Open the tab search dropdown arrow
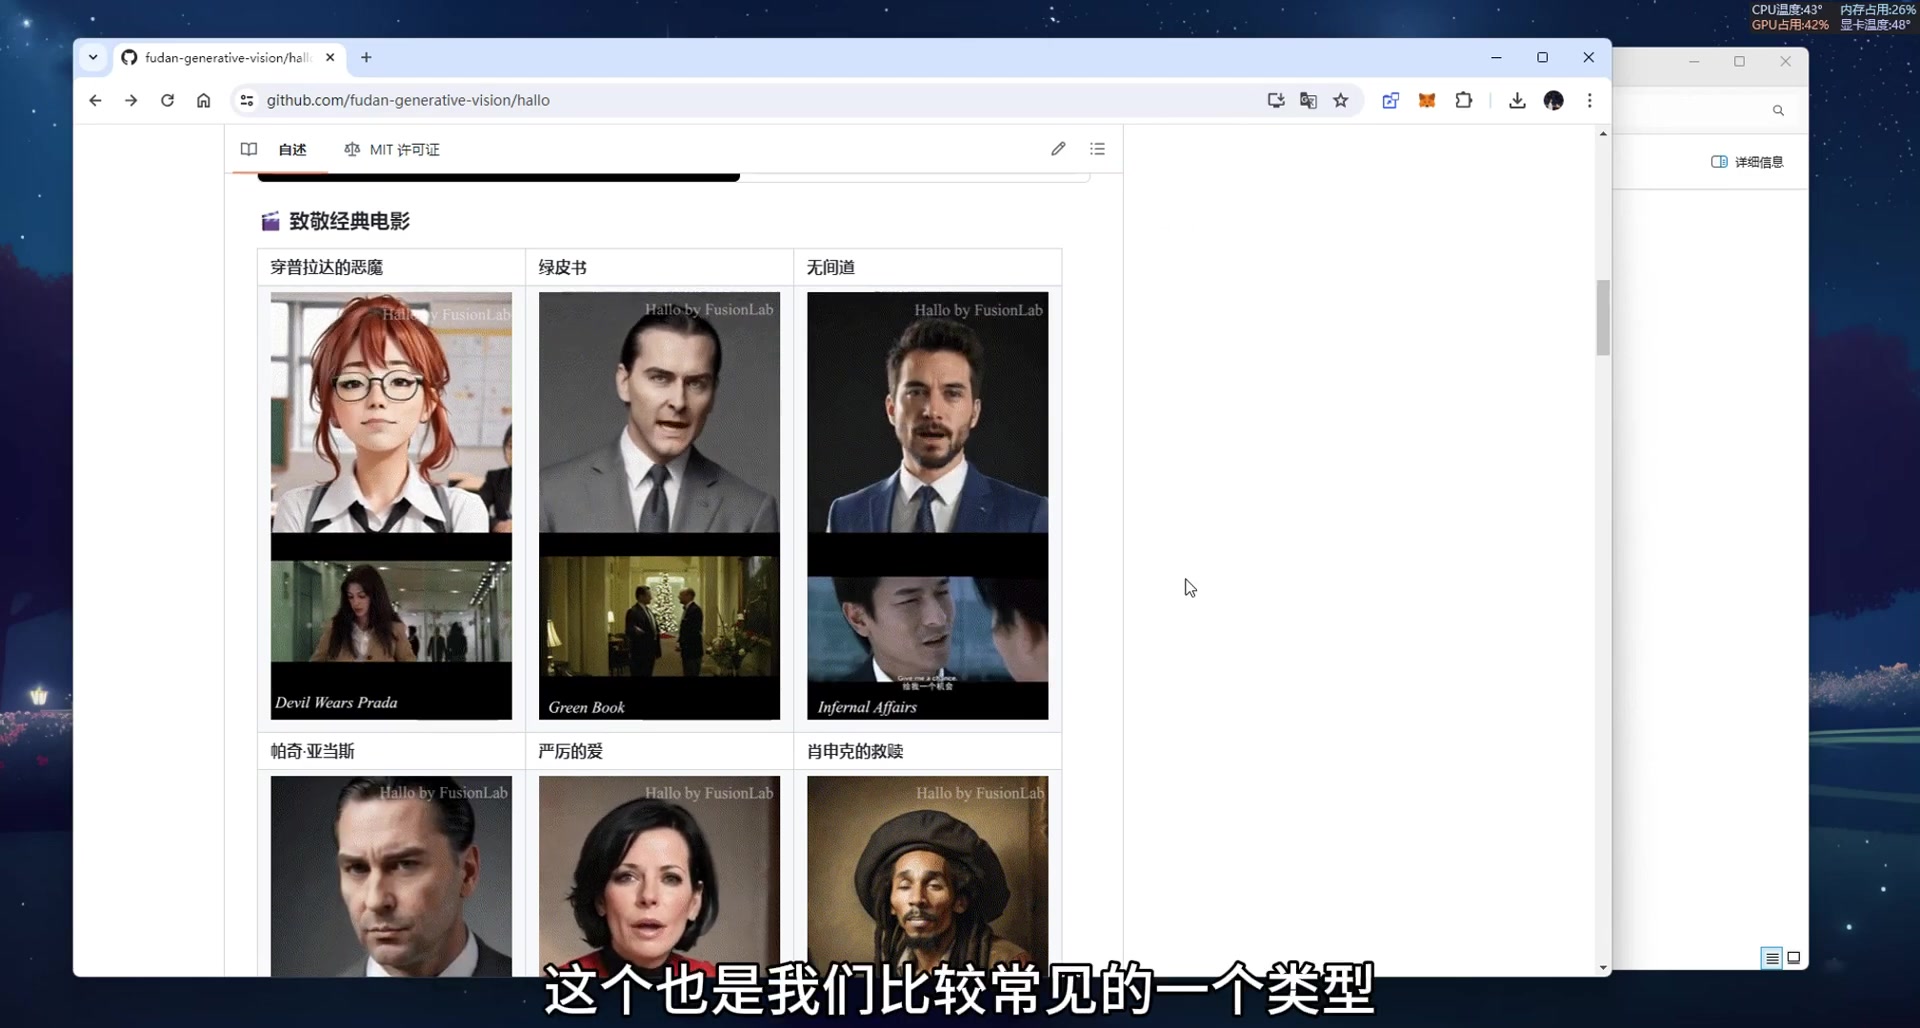Viewport: 1920px width, 1028px height. click(x=93, y=57)
